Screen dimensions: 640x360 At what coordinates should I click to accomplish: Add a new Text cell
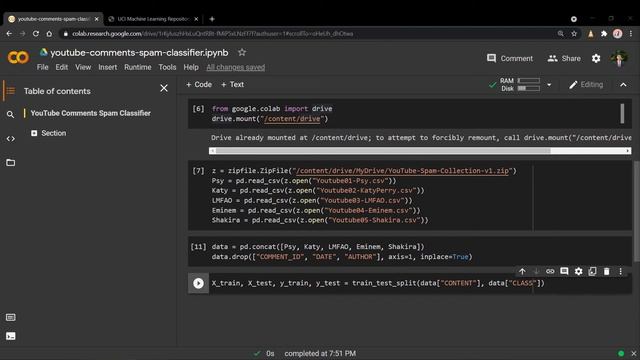coord(232,84)
